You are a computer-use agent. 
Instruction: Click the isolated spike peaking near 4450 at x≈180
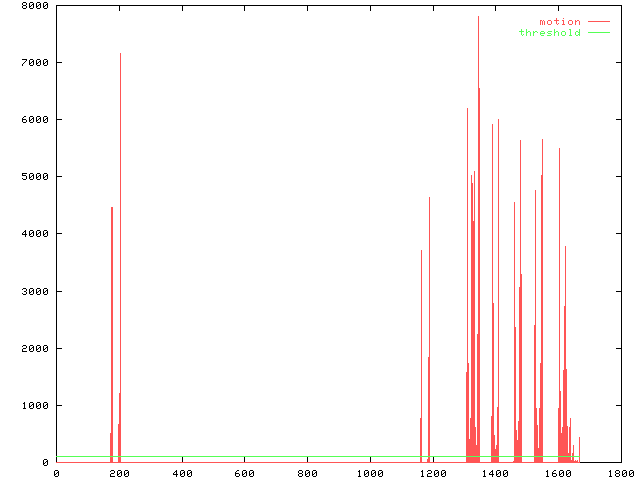click(x=112, y=208)
